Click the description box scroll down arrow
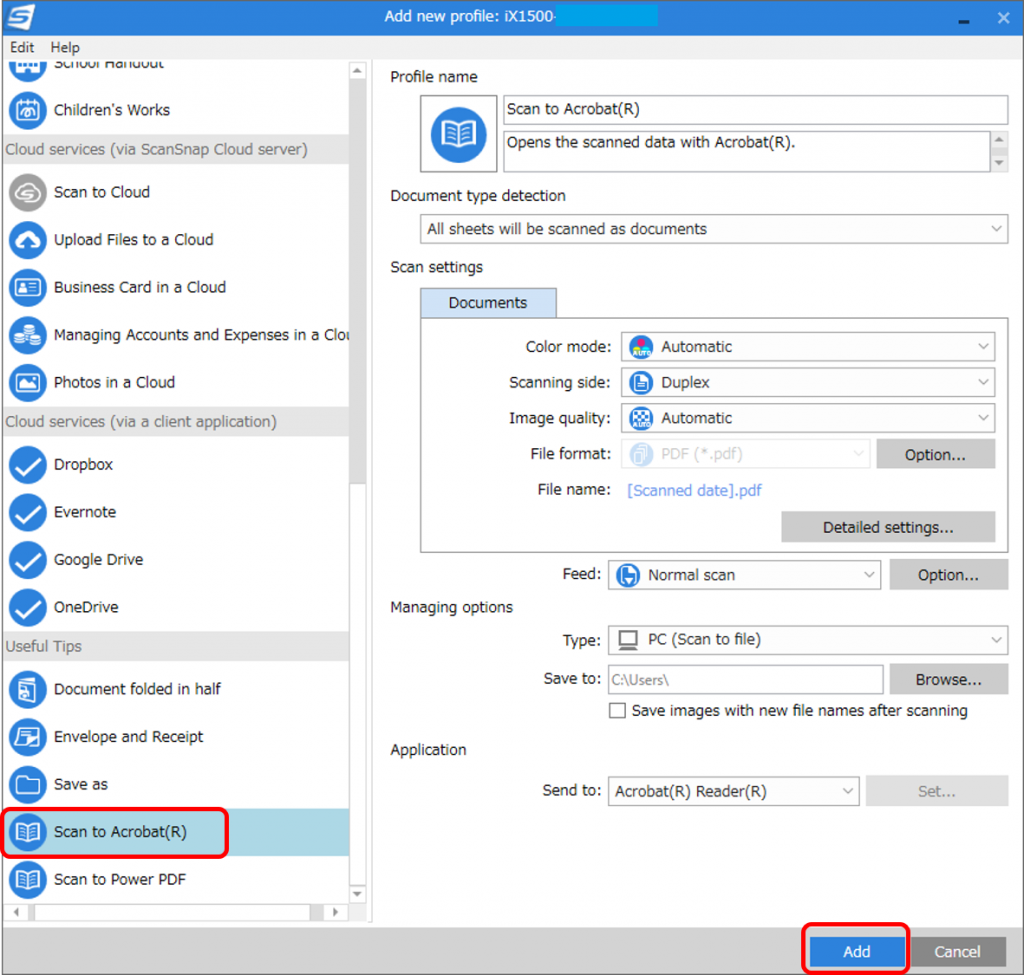The height and width of the screenshot is (975, 1024). click(x=999, y=163)
